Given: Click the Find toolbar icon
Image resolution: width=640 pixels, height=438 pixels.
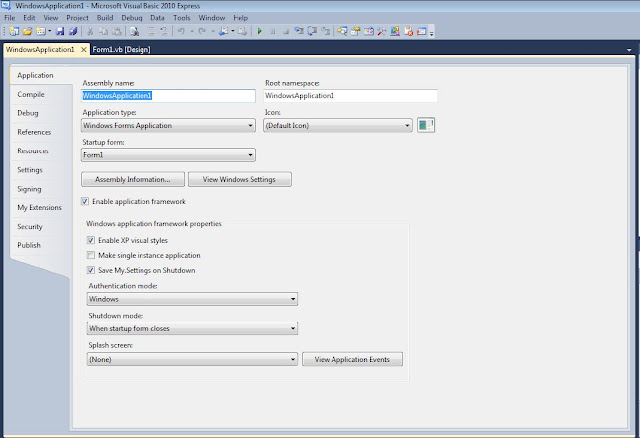Looking at the screenshot, I should coord(134,31).
